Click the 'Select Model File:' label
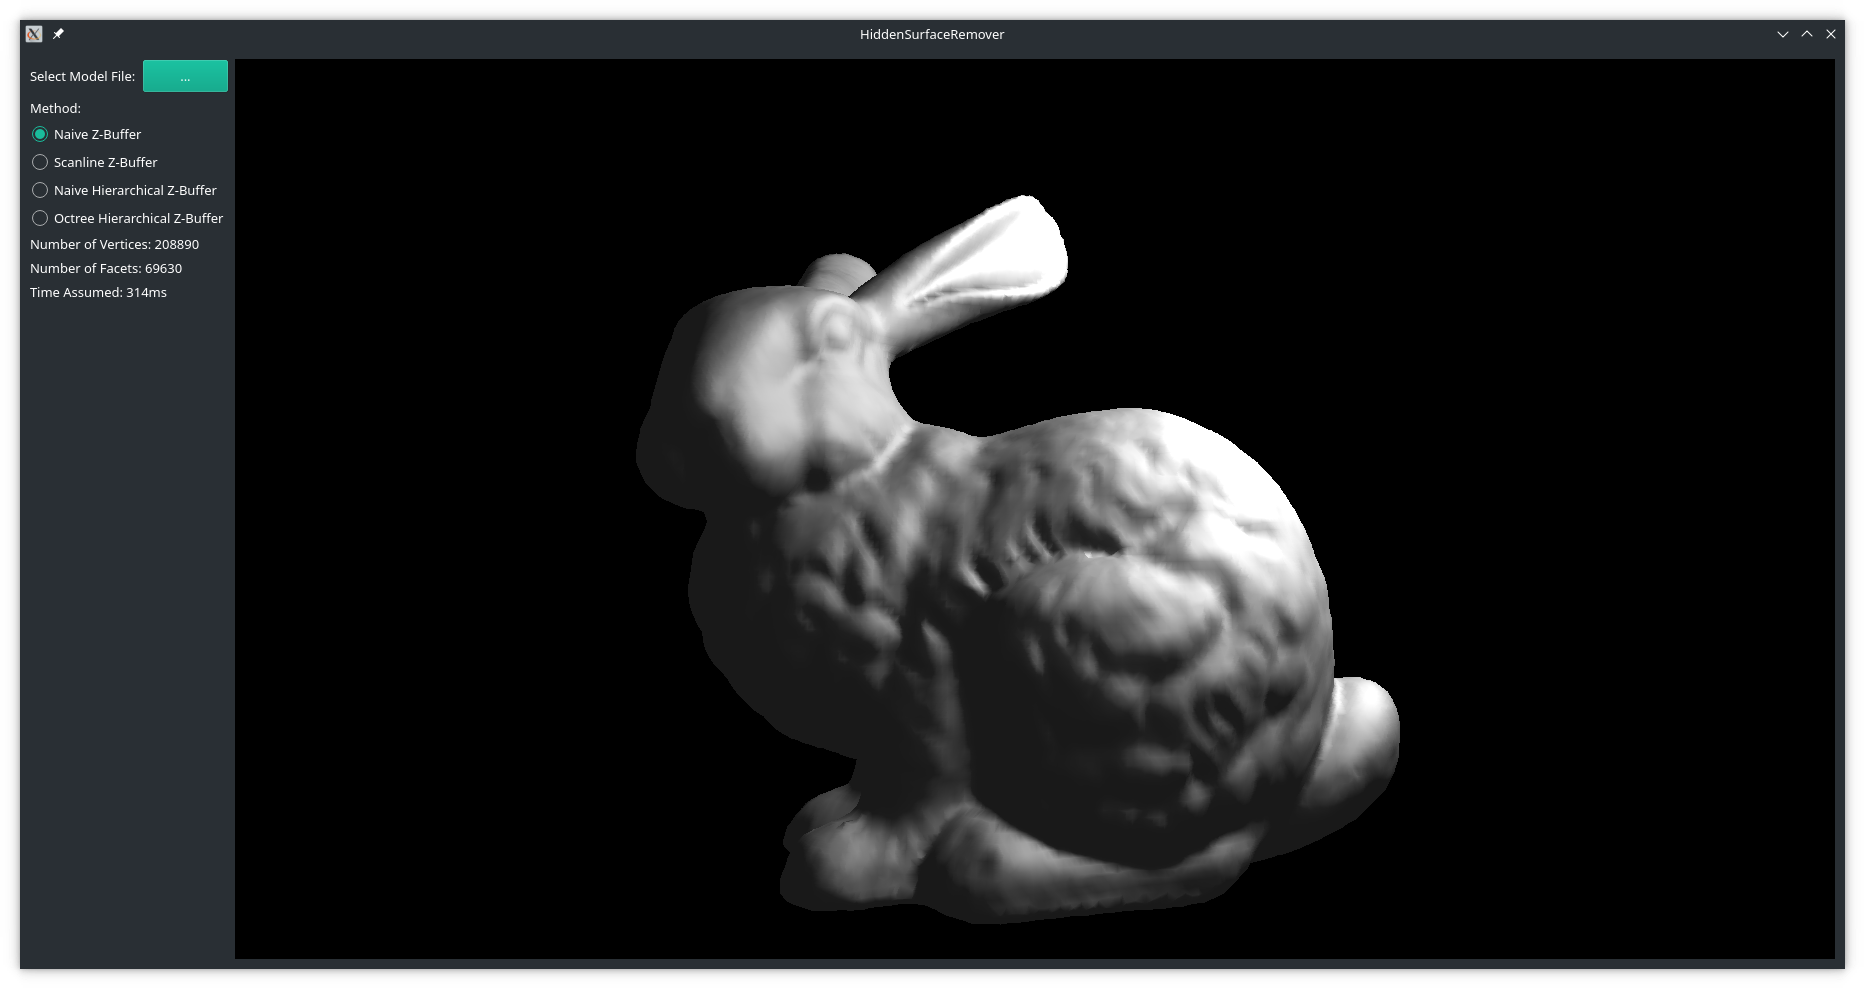 point(82,76)
